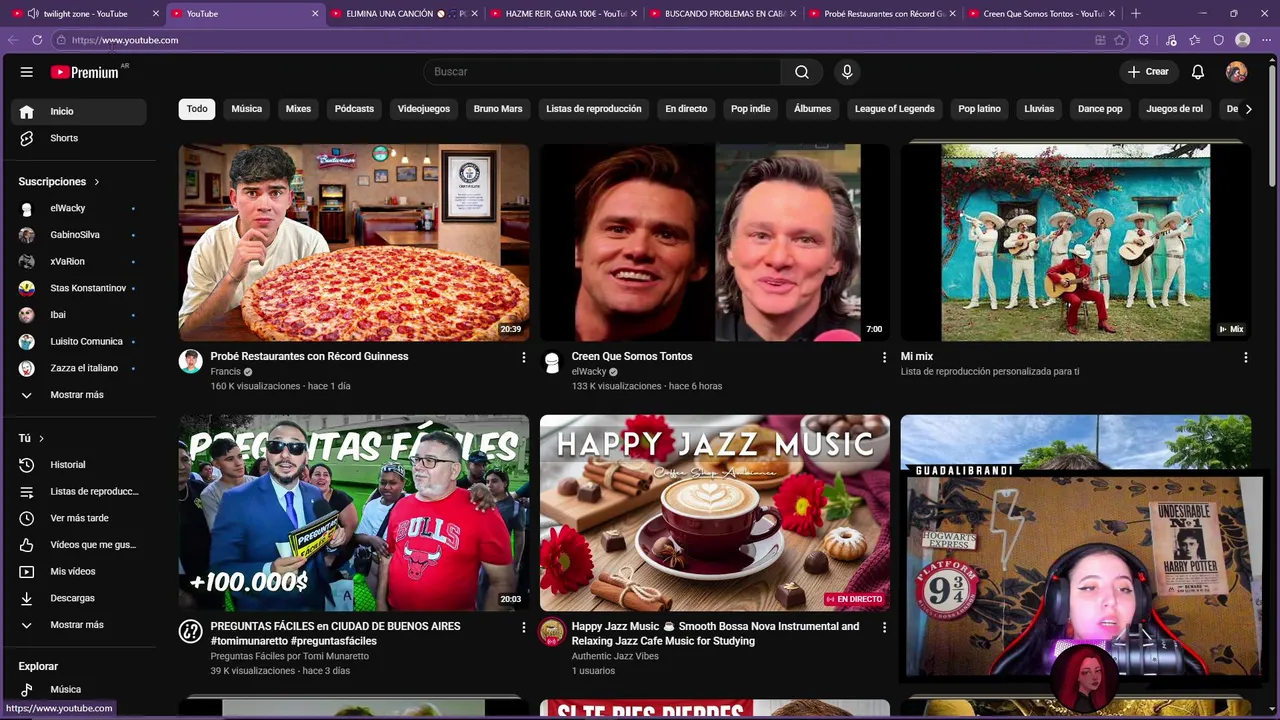Open the hamburger guide menu
The image size is (1280, 720).
[27, 72]
